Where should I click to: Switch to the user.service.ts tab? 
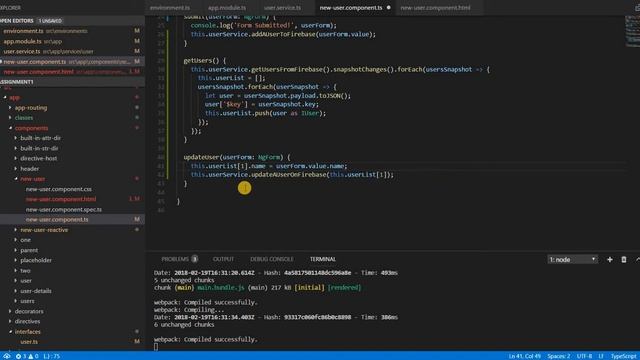point(282,8)
